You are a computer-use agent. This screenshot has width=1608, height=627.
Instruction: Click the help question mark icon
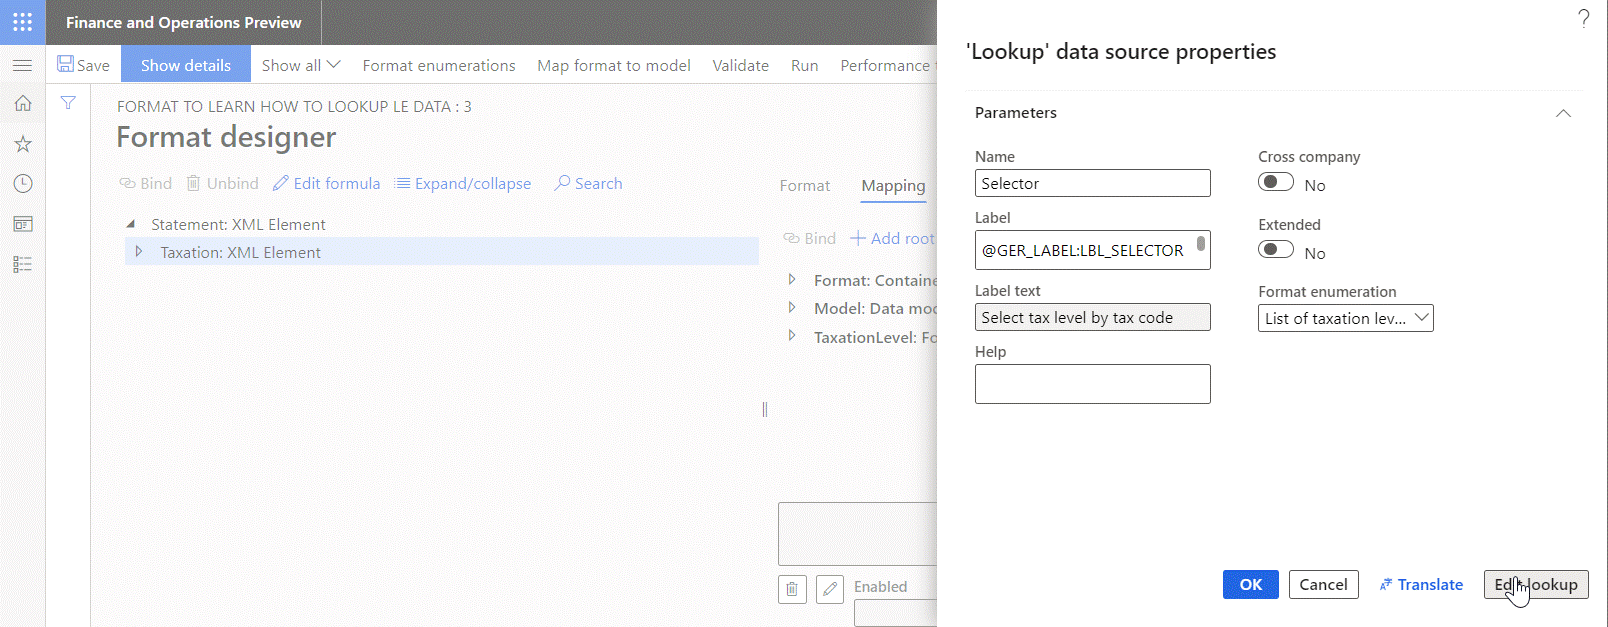1584,18
